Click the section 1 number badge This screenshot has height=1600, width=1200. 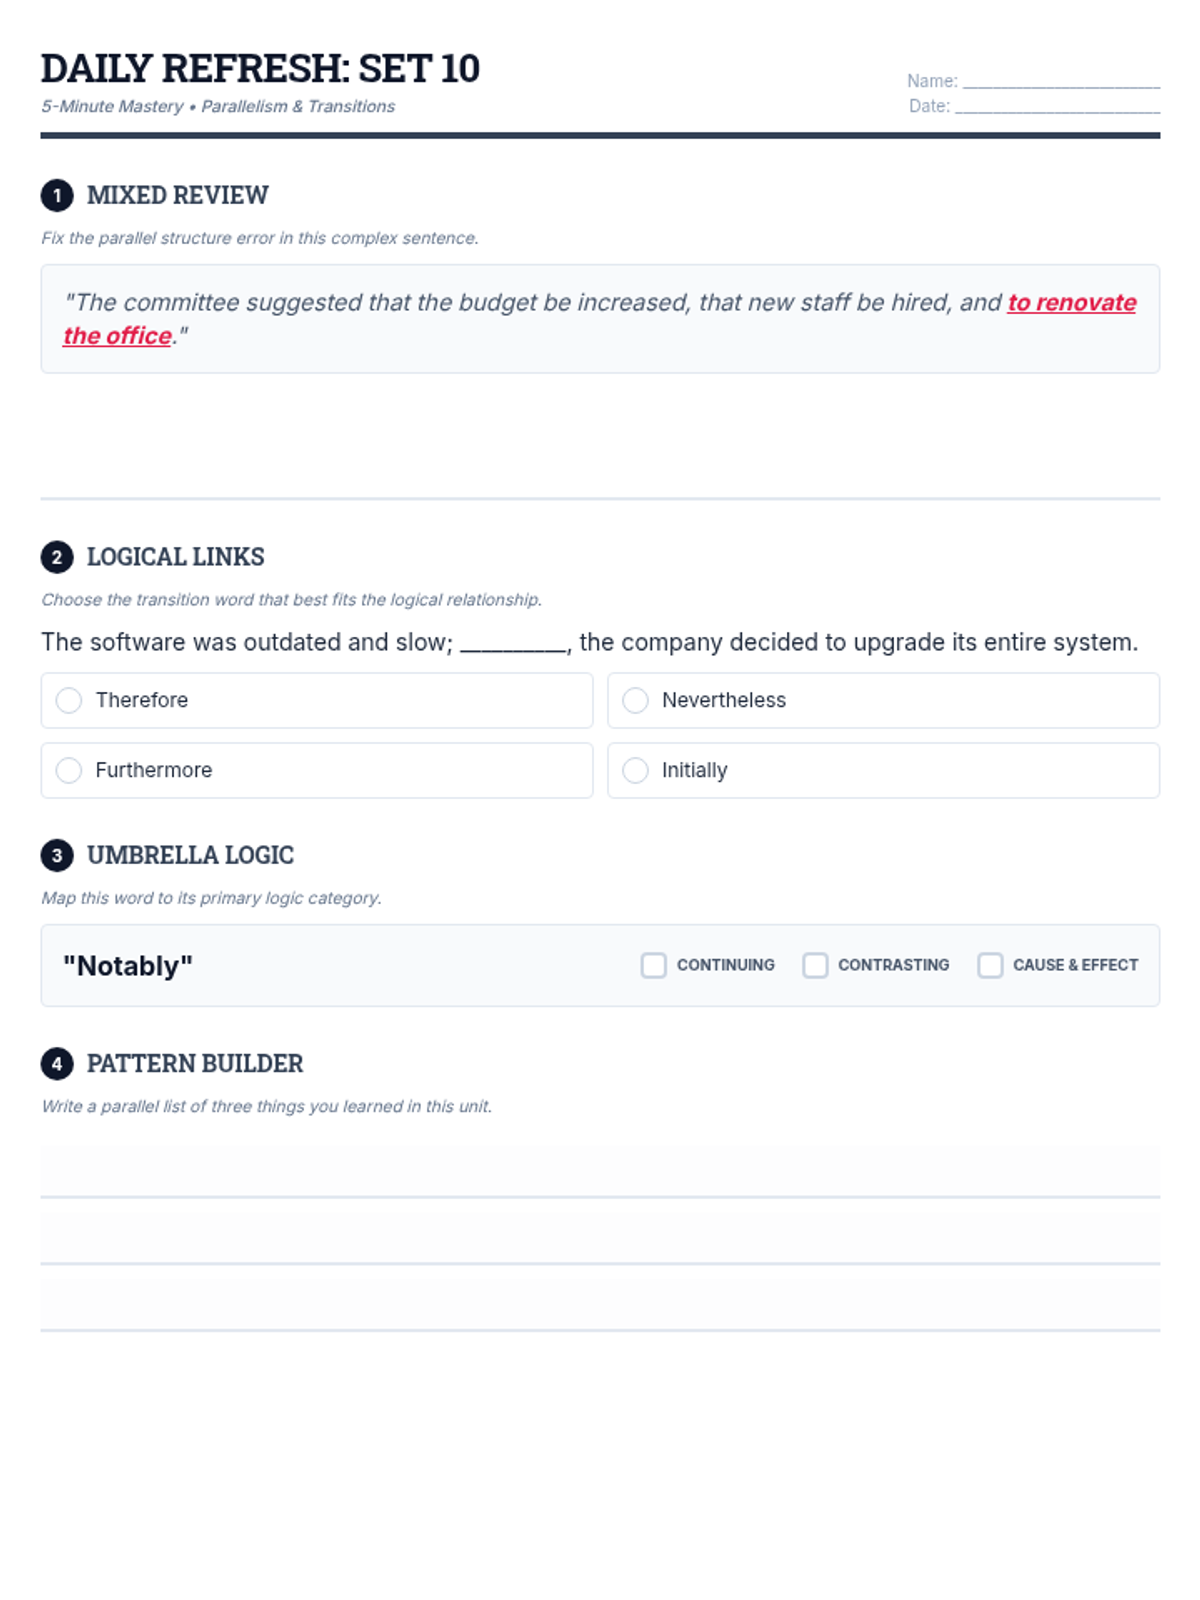click(57, 195)
